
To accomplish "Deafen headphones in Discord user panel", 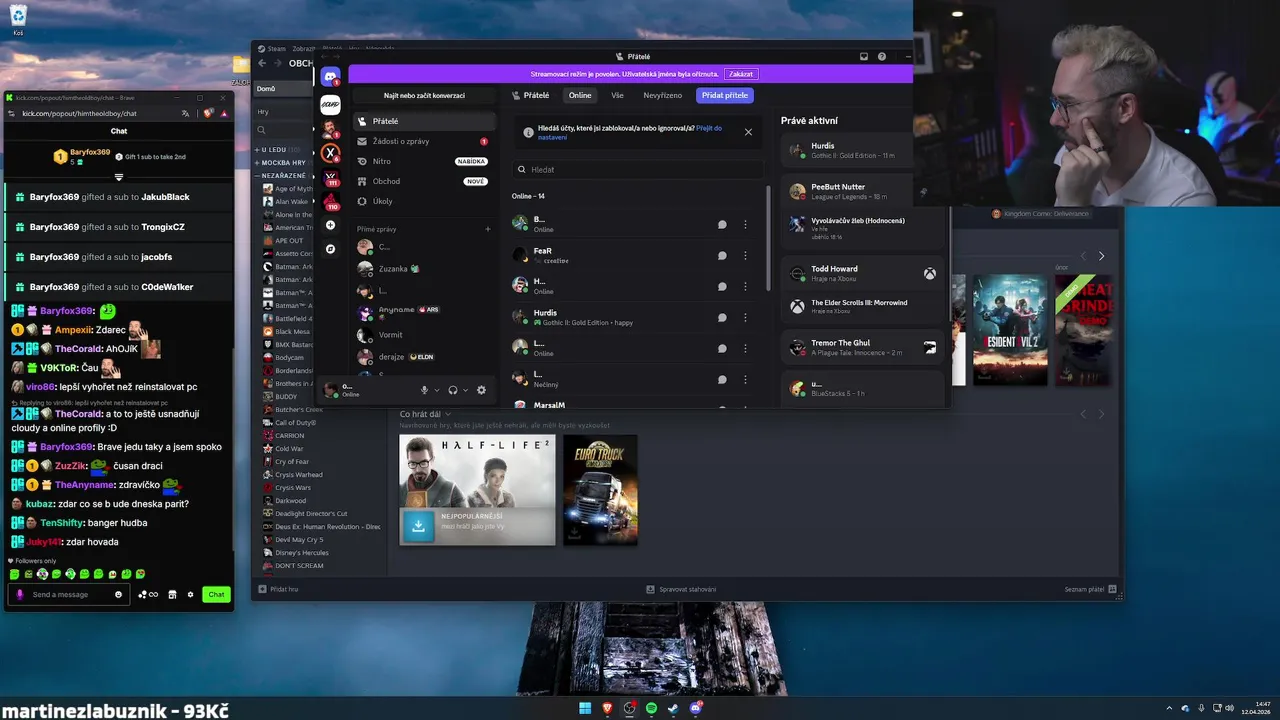I will pos(453,390).
